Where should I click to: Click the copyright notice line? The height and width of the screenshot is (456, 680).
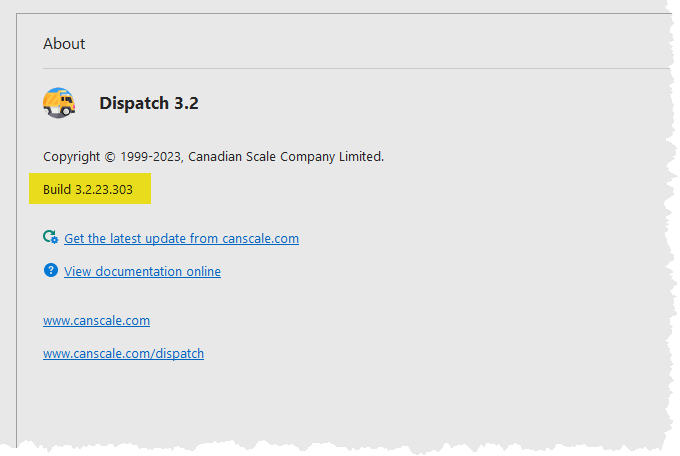(213, 156)
